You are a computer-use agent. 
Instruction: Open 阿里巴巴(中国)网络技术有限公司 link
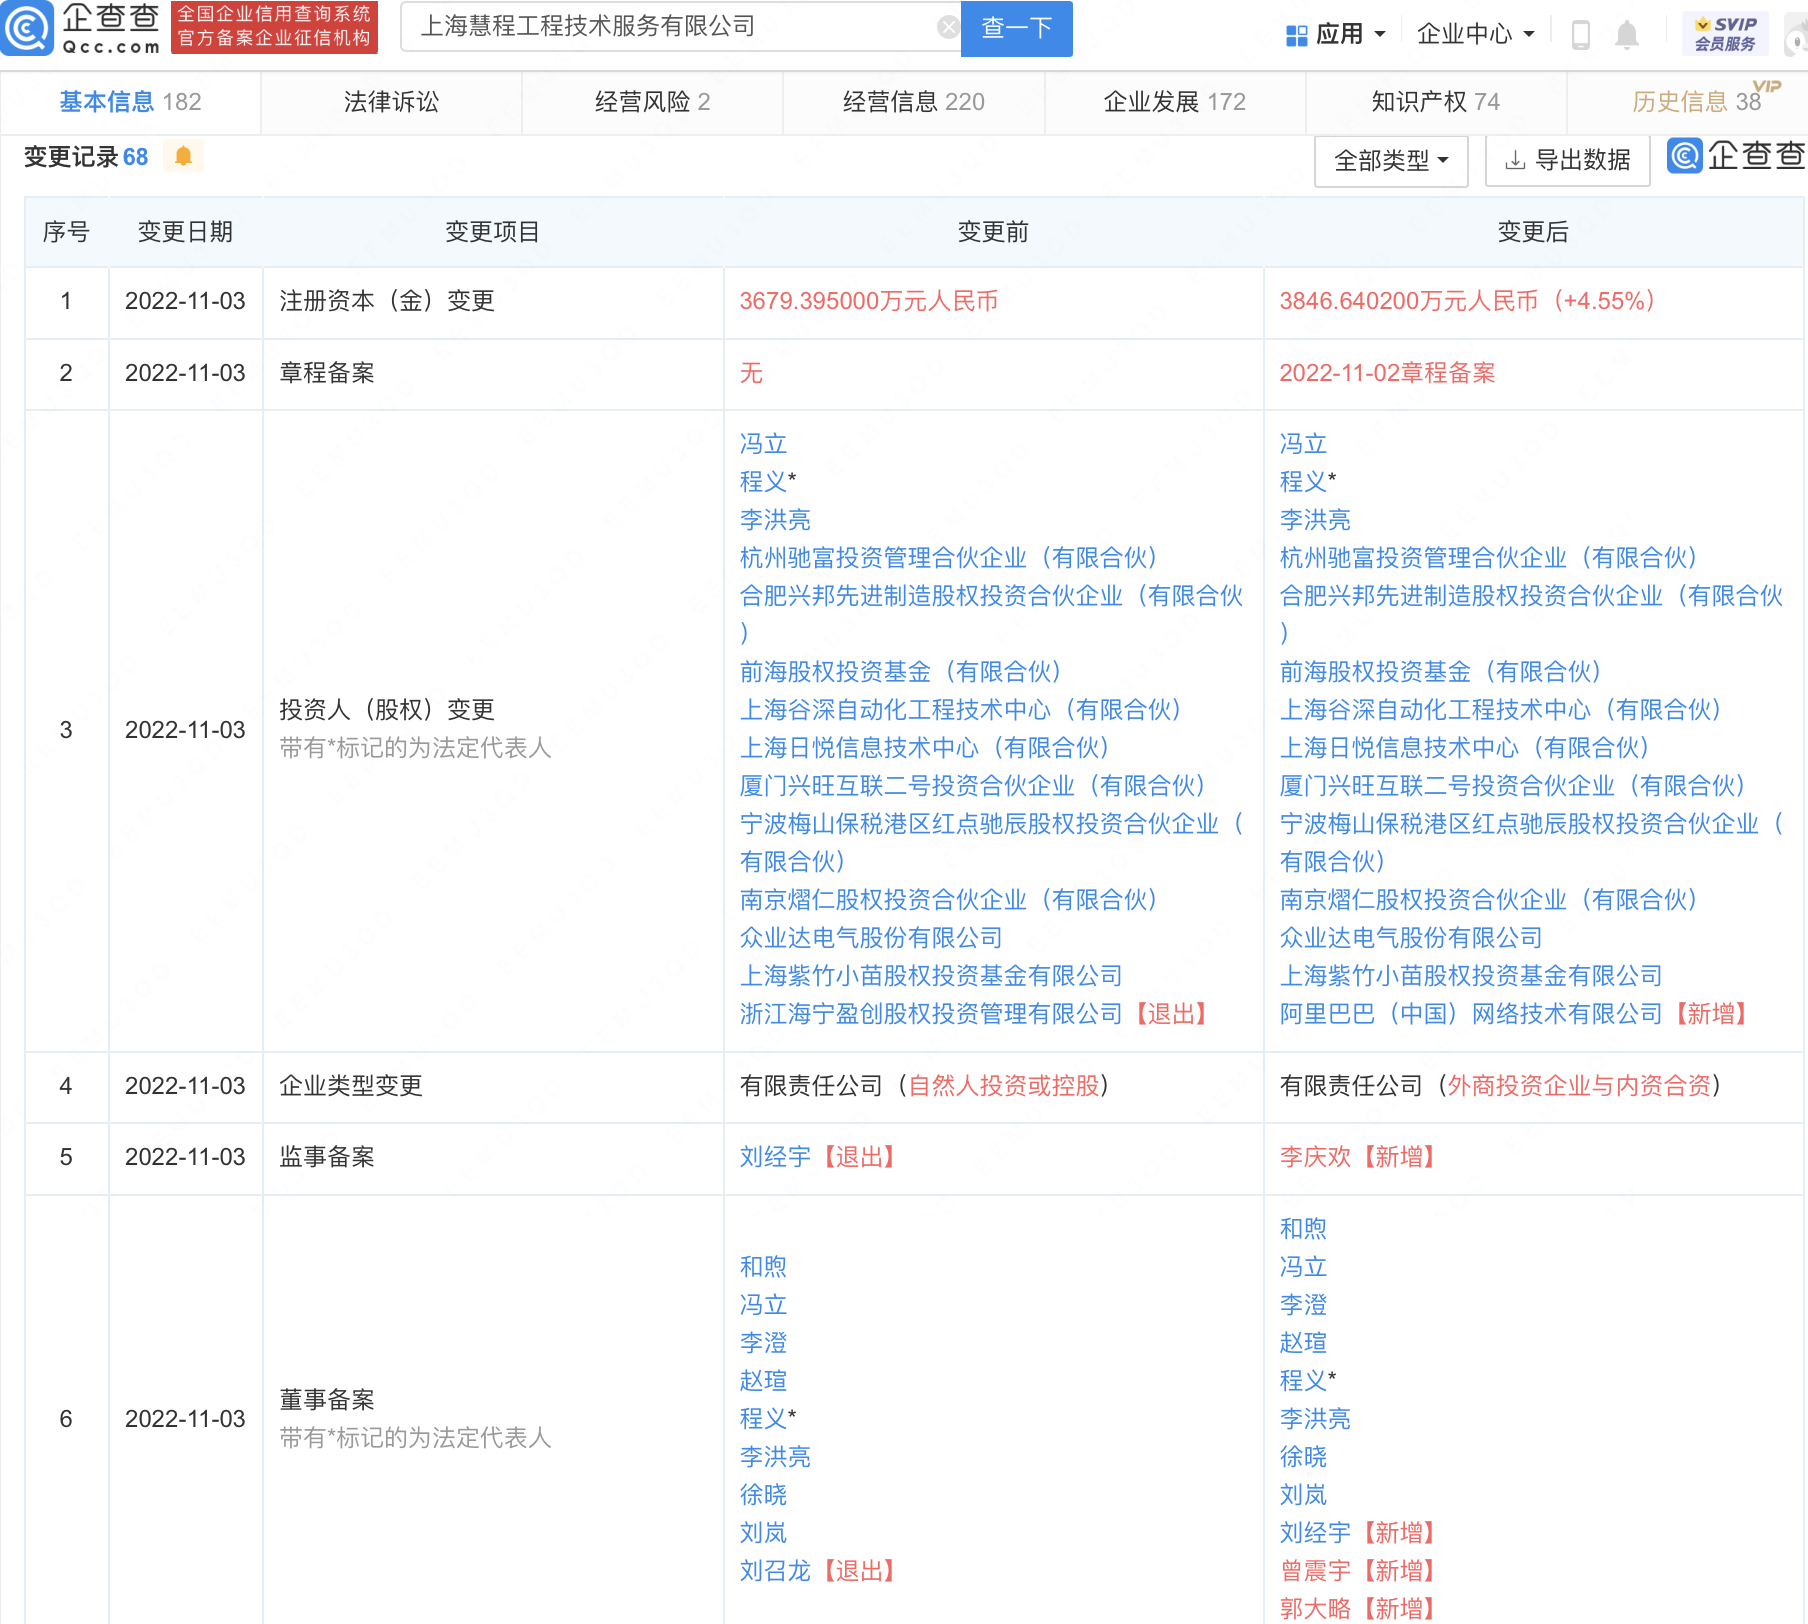tap(1470, 1014)
